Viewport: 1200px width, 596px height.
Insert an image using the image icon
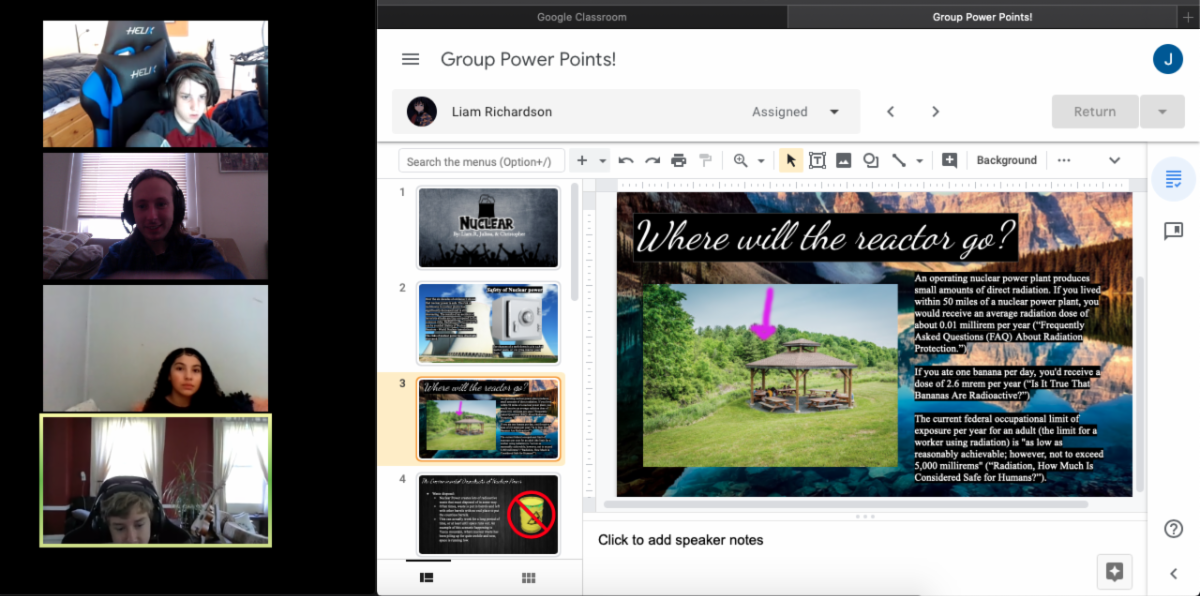(843, 160)
